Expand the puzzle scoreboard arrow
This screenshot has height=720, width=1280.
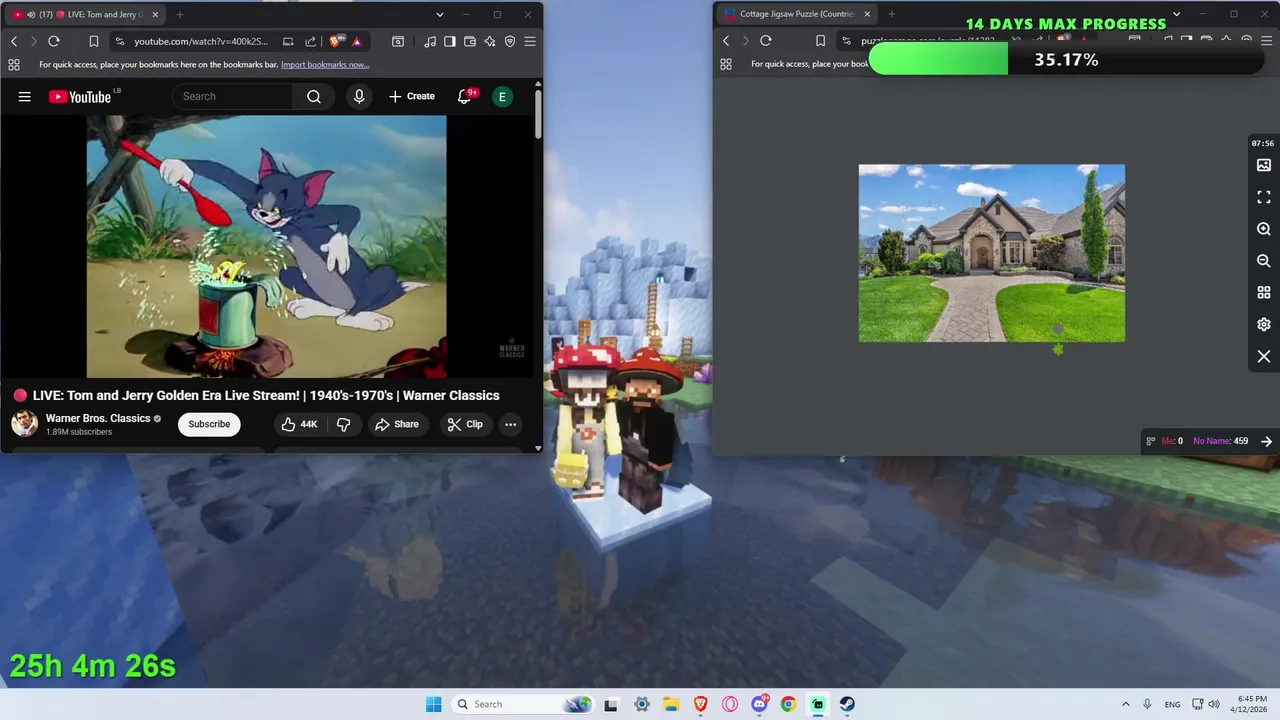click(x=1266, y=441)
